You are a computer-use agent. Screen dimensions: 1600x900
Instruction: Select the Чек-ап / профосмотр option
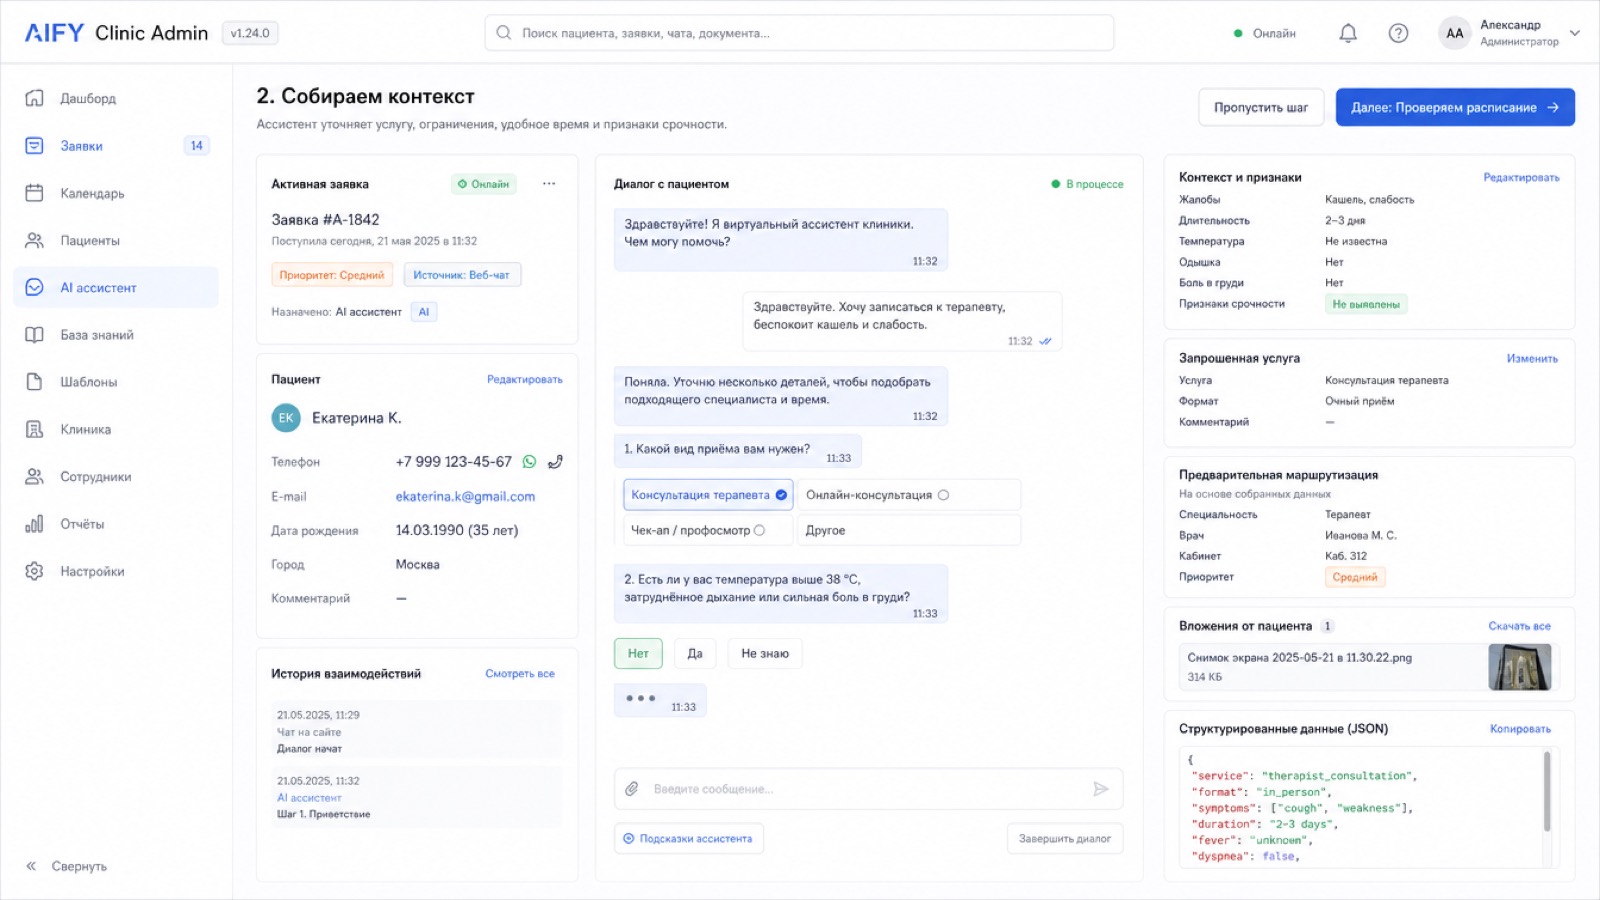point(708,530)
